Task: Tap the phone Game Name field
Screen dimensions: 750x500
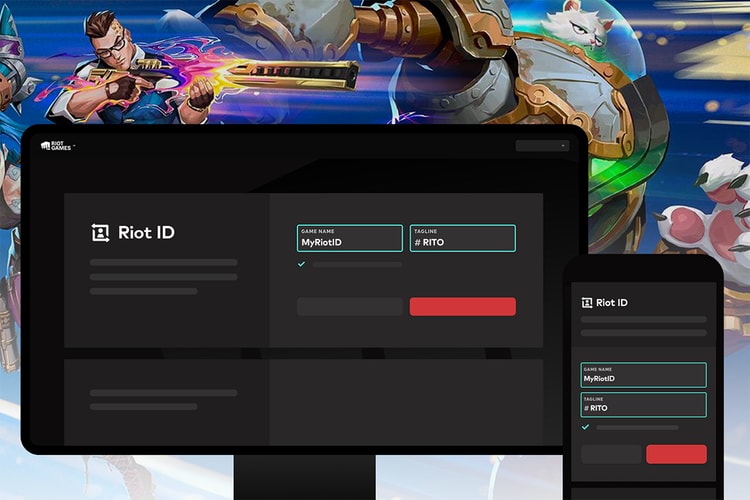Action: pos(644,375)
